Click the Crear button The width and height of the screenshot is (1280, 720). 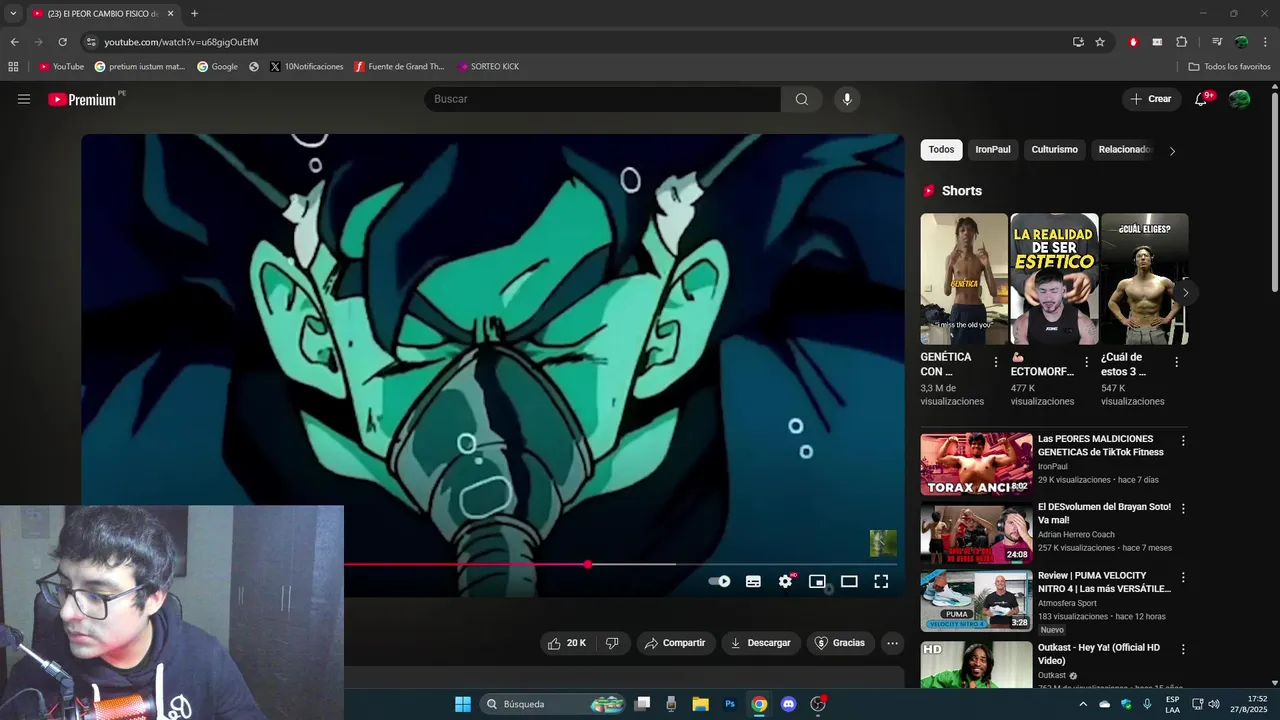pyautogui.click(x=1151, y=99)
